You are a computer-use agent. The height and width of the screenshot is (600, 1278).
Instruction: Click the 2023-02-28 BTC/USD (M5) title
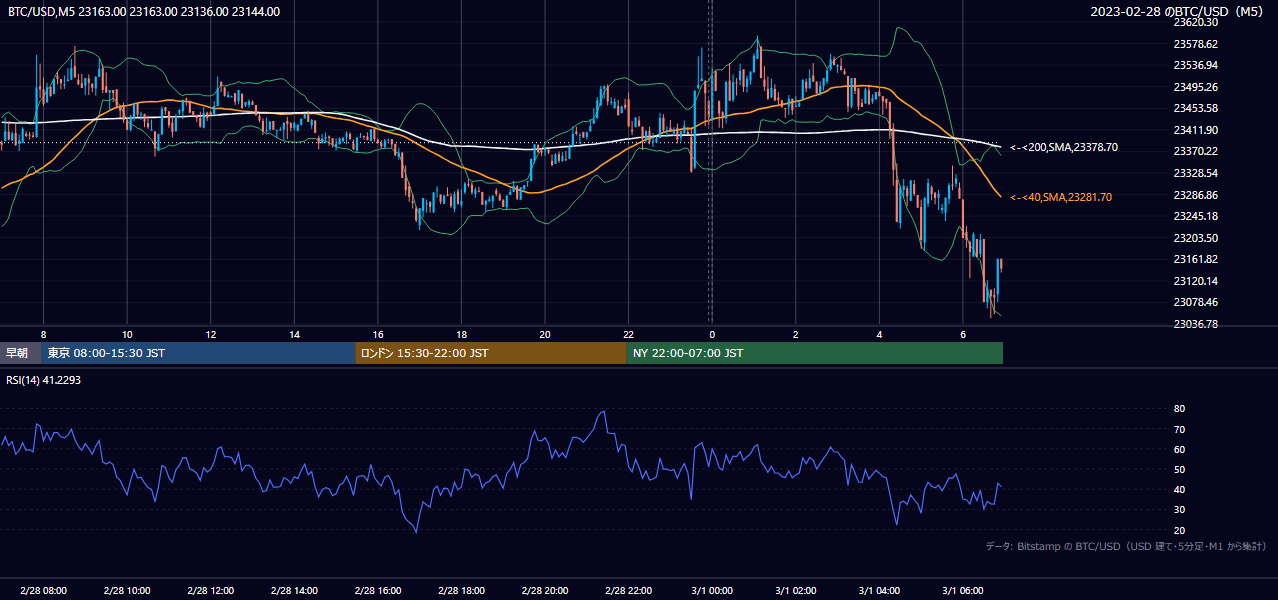(x=1179, y=12)
